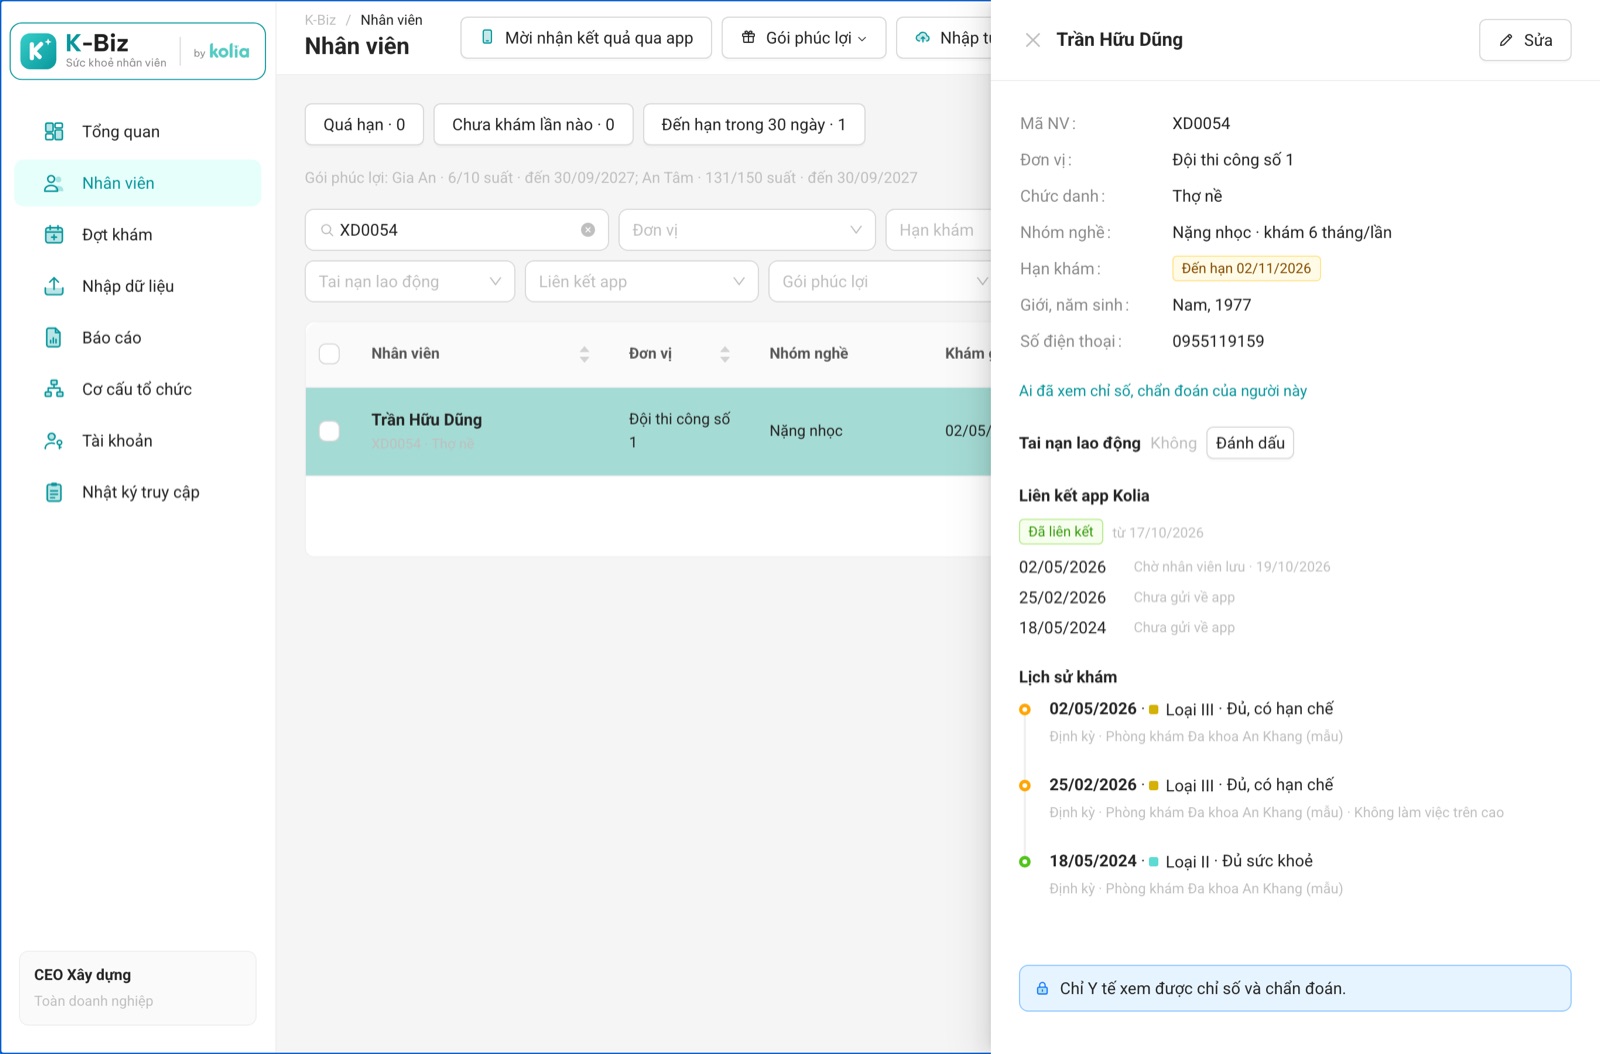Click the gift icon in Gói phúc lợi
Viewport: 1600px width, 1054px height.
click(x=748, y=37)
